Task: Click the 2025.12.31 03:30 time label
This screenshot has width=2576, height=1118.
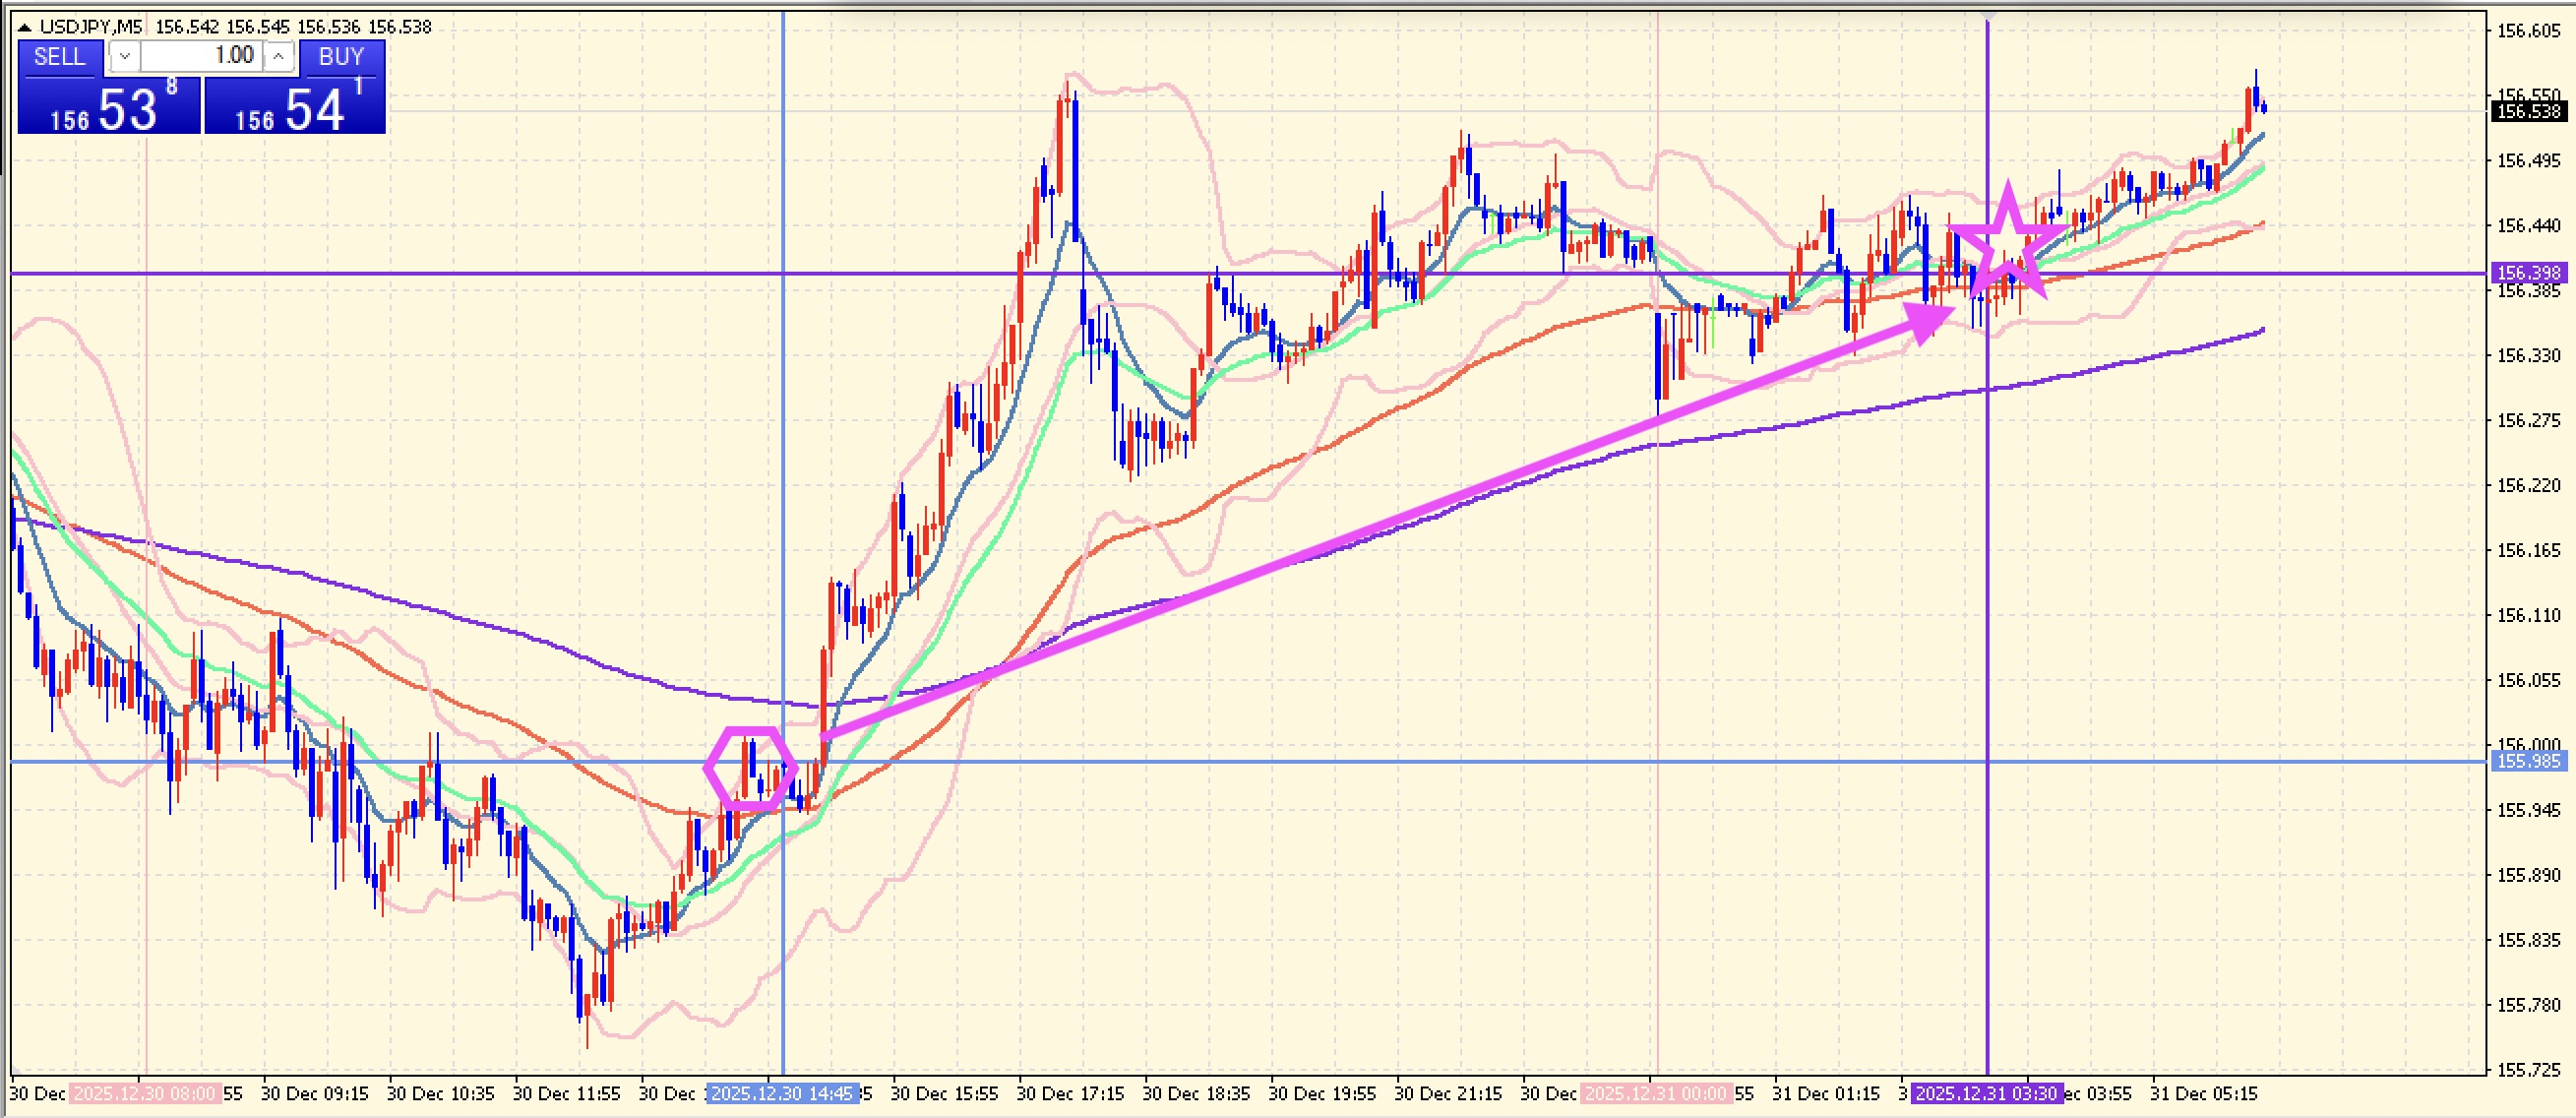Action: pyautogui.click(x=1986, y=1094)
